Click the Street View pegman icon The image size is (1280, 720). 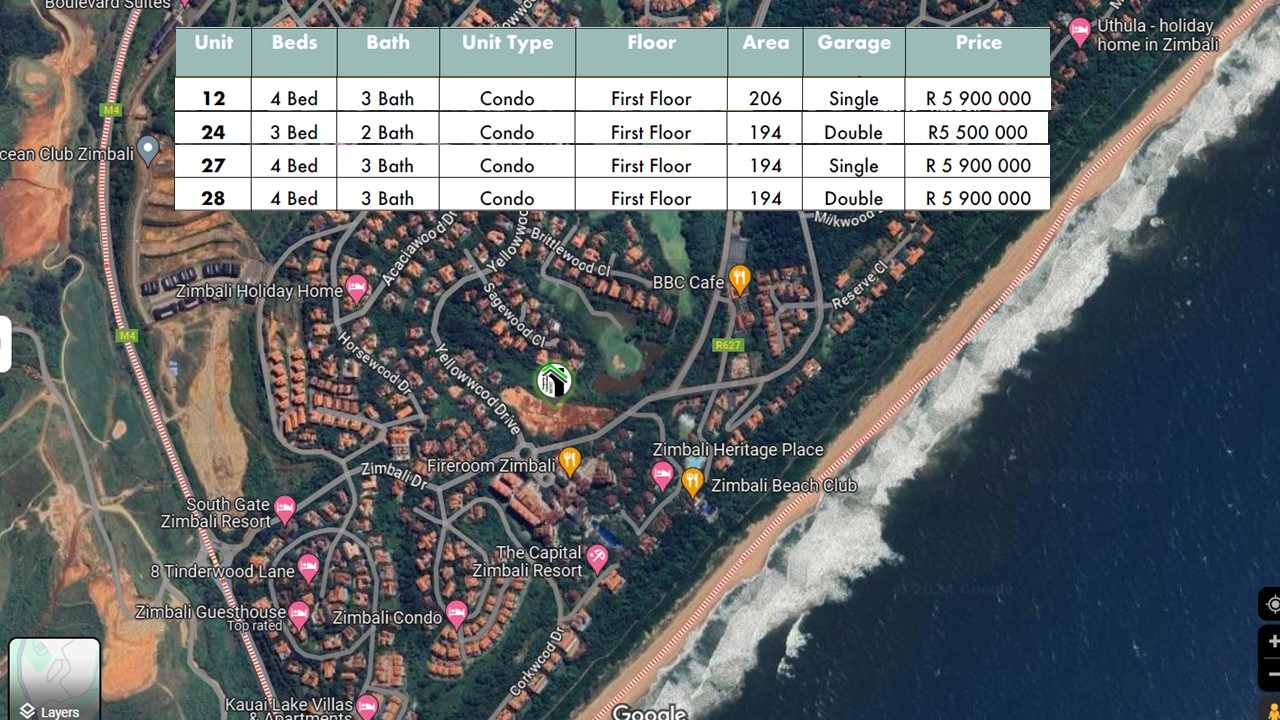tap(1272, 708)
